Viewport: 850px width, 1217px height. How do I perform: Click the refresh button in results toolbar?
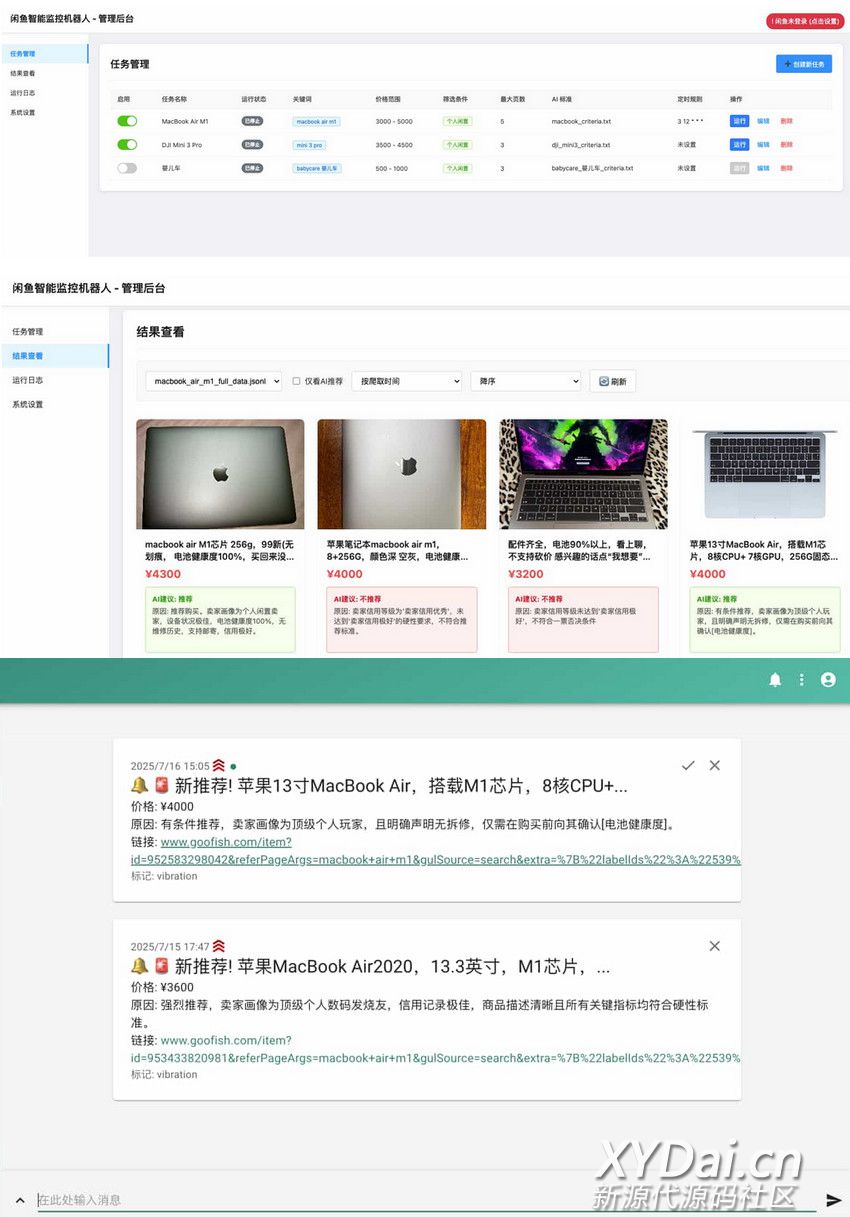[612, 381]
